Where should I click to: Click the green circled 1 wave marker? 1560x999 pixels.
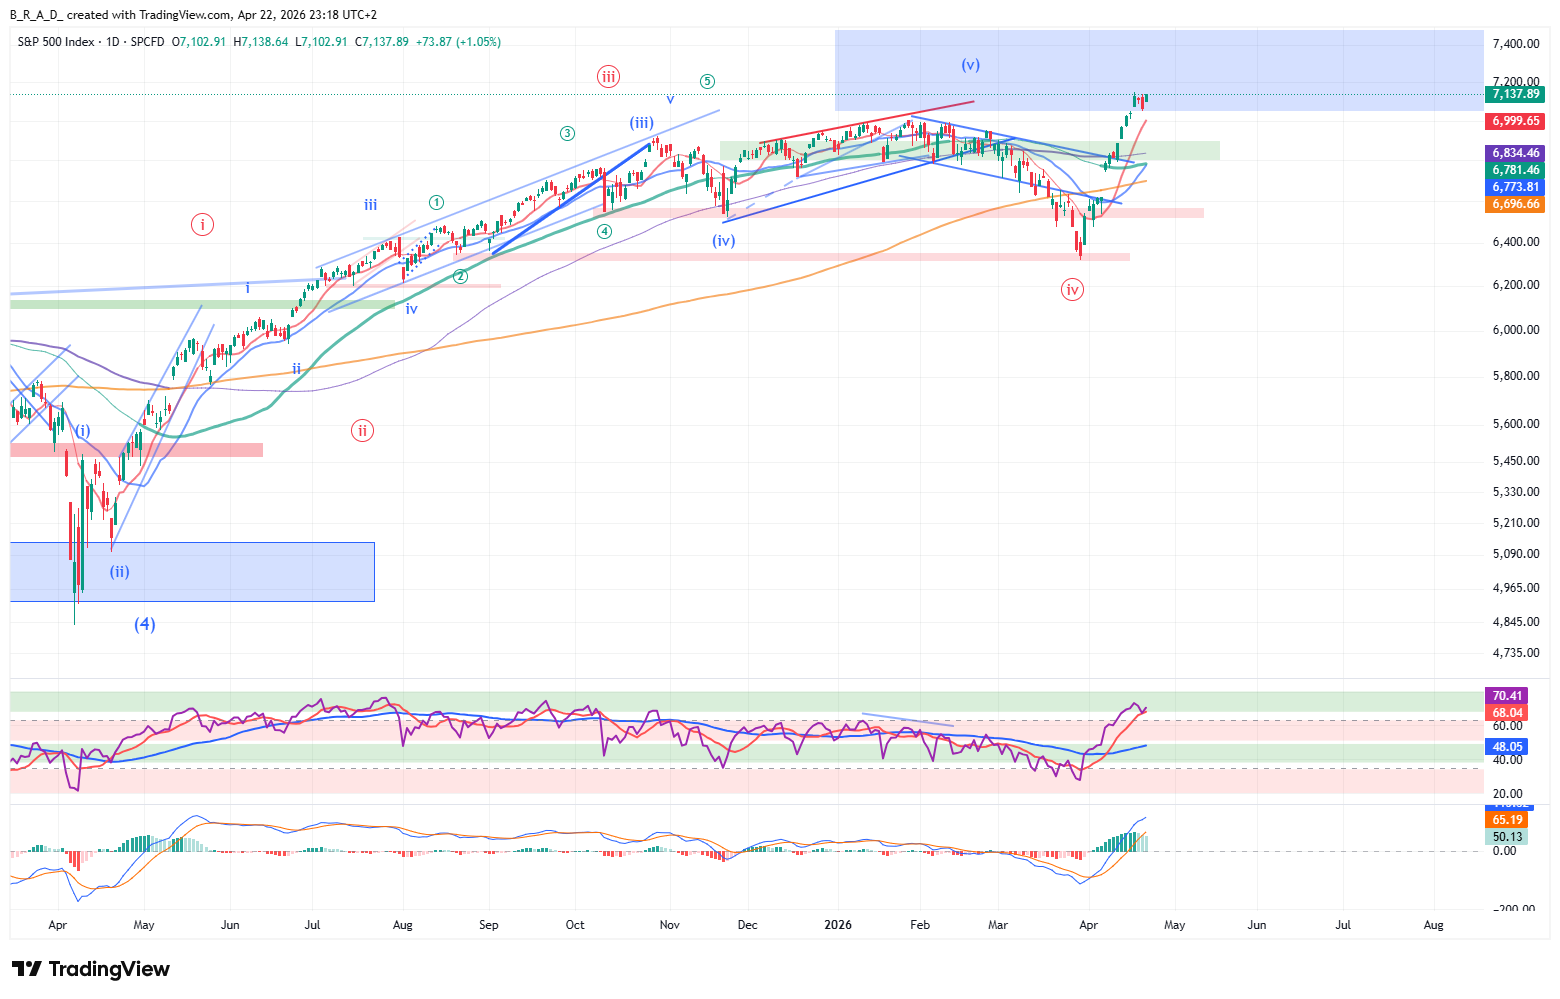[436, 202]
